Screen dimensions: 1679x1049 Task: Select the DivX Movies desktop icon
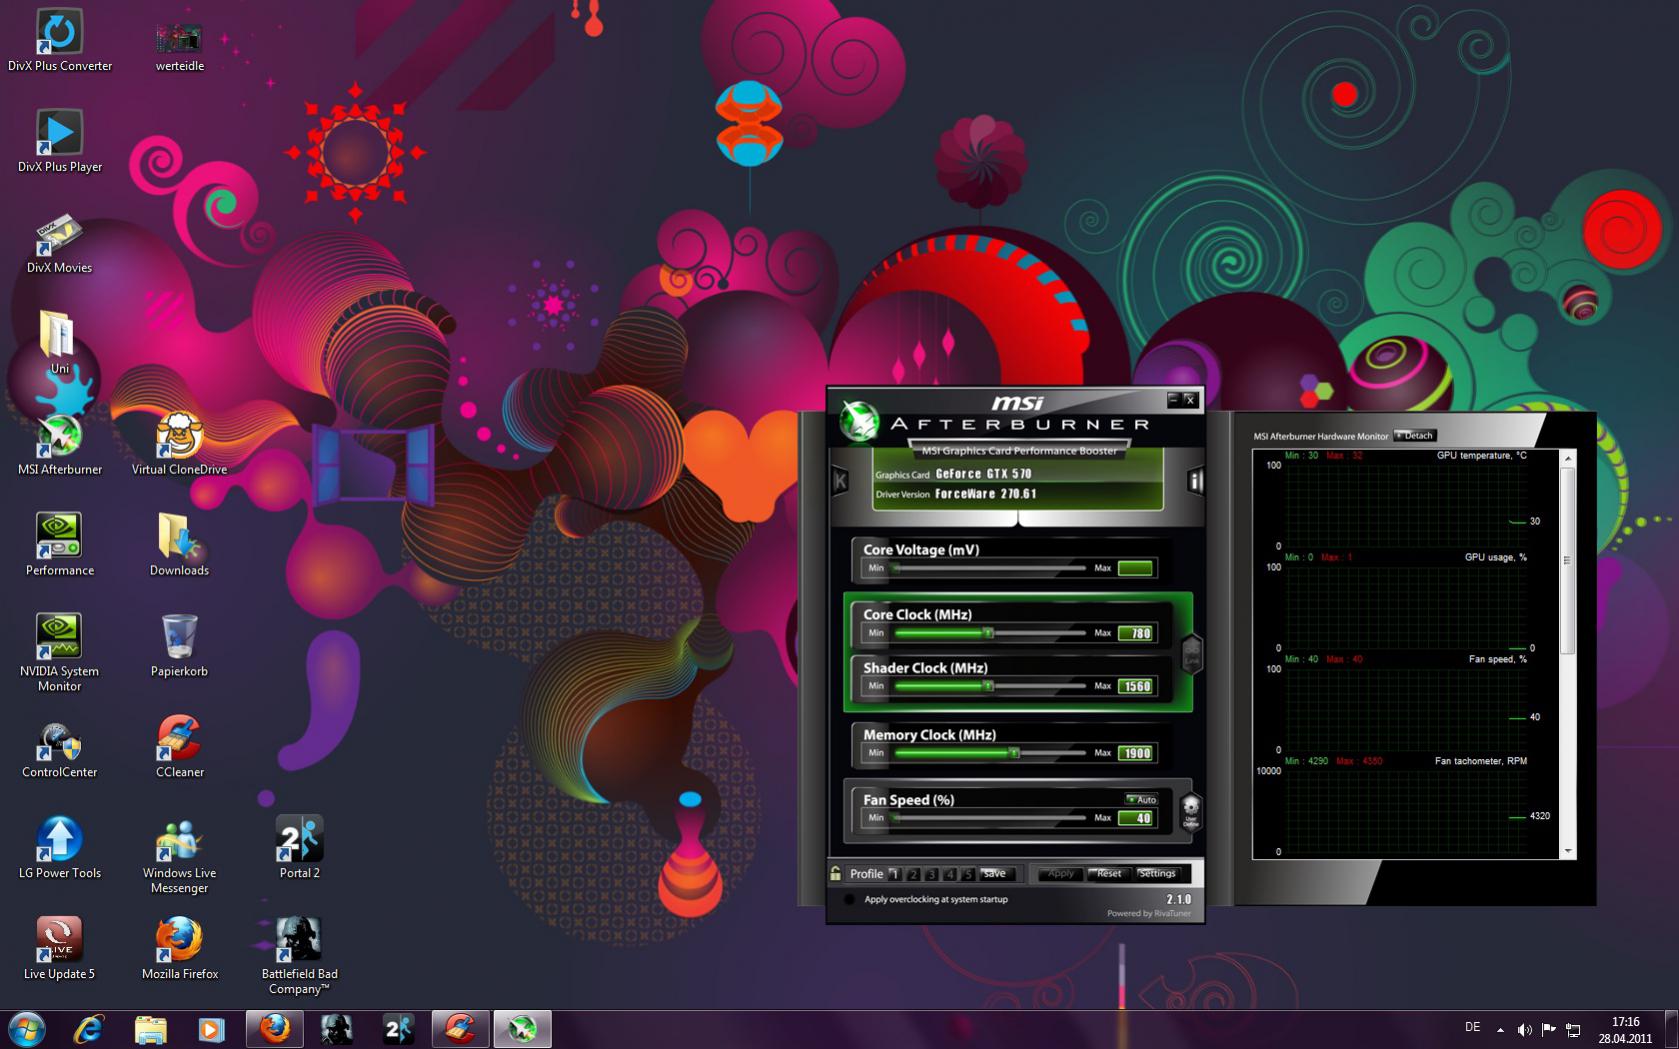[x=60, y=243]
